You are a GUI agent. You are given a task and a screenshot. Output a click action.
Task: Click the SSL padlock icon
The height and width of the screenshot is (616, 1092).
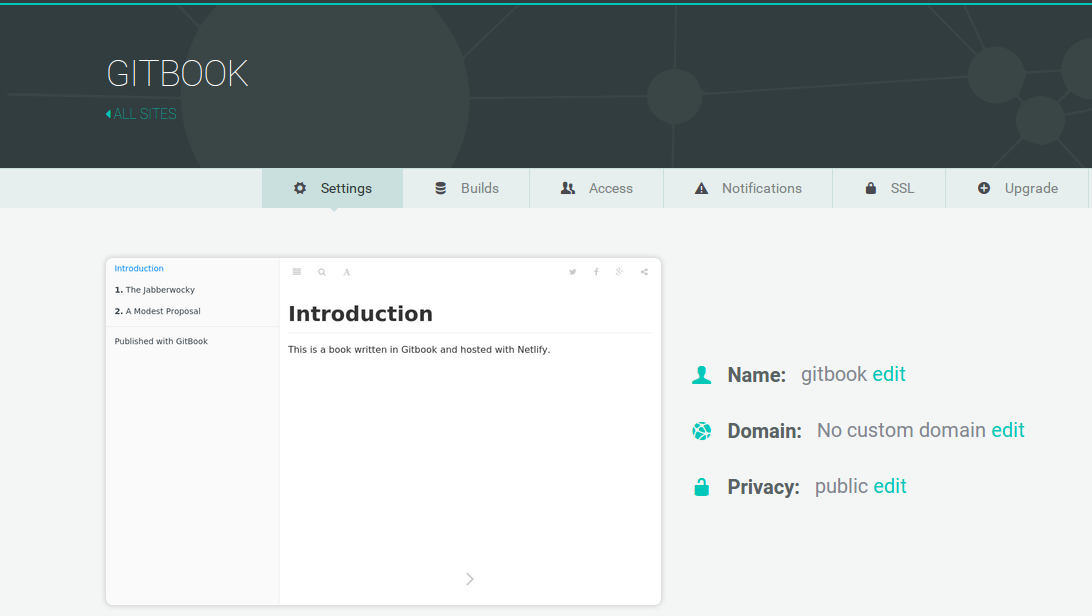tap(871, 188)
